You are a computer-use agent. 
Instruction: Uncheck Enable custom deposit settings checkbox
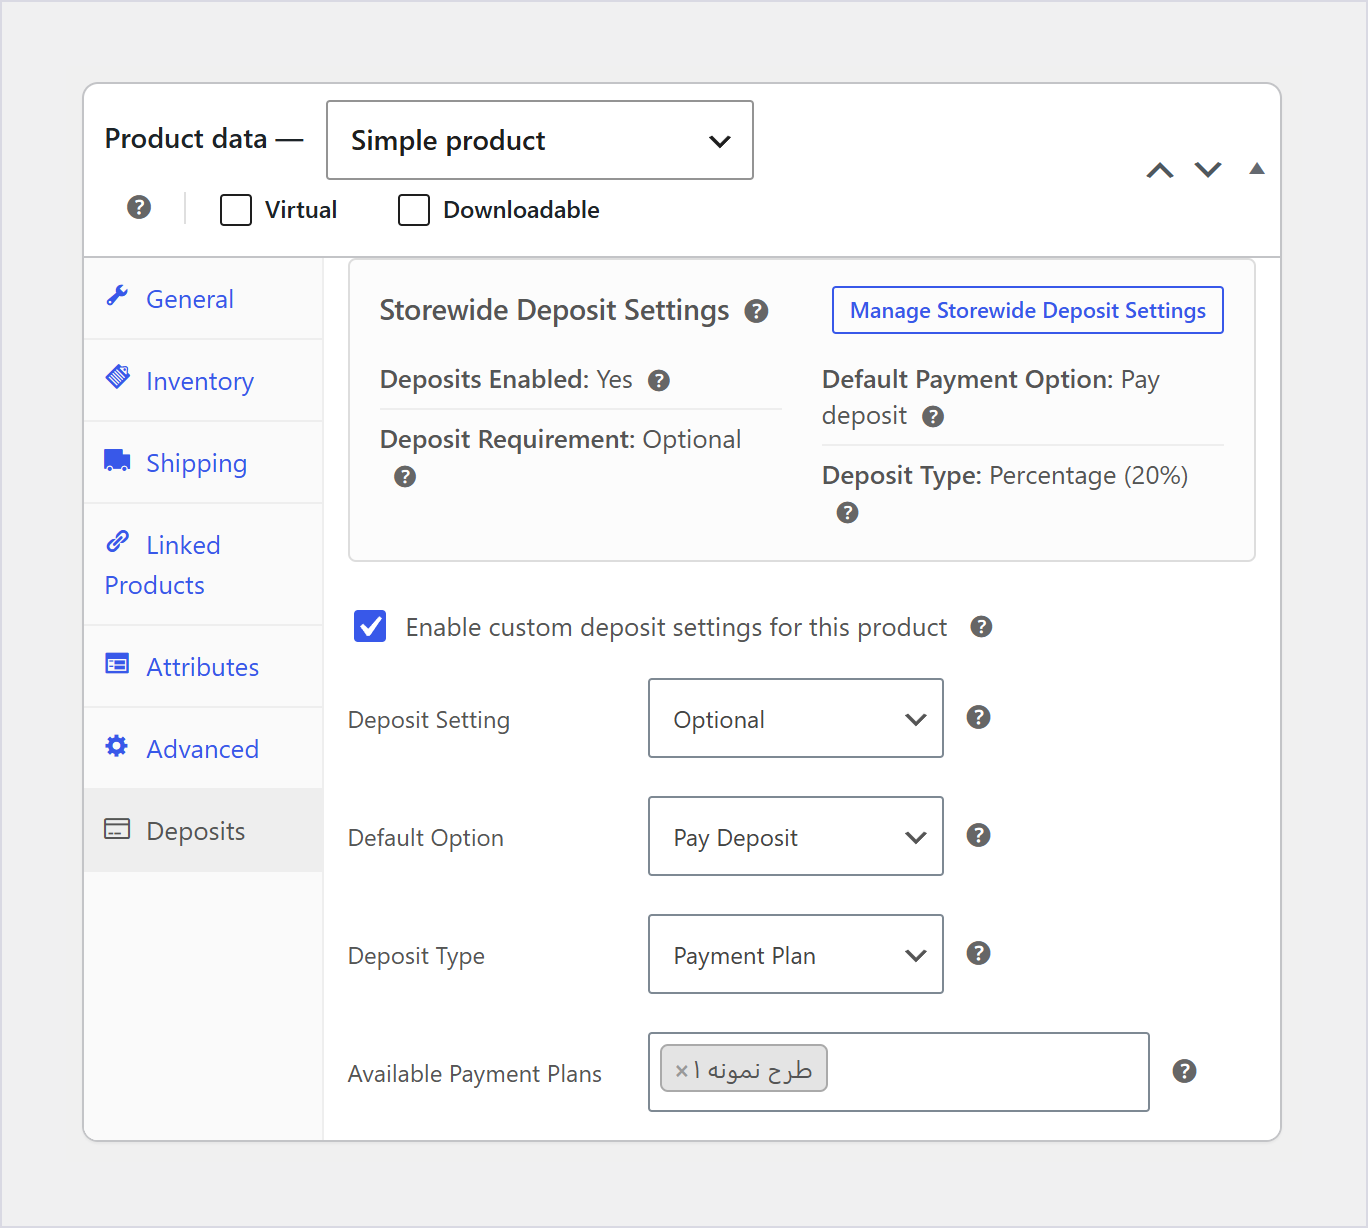click(x=370, y=627)
